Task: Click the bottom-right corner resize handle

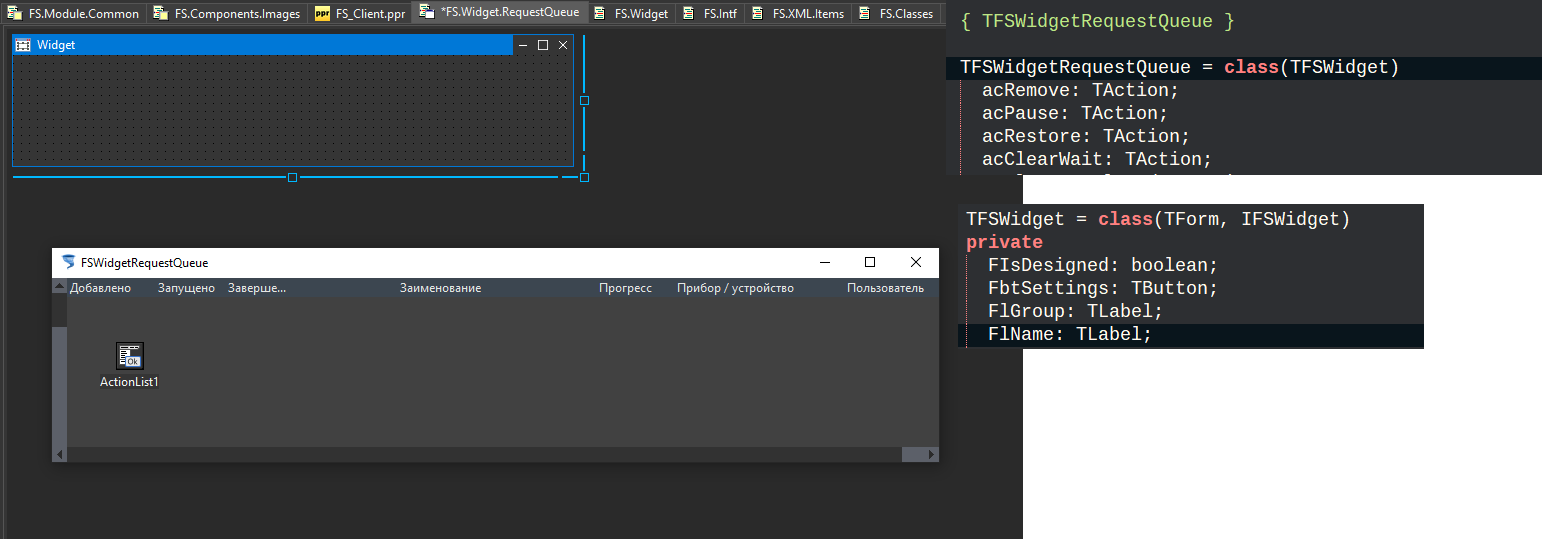Action: [584, 177]
